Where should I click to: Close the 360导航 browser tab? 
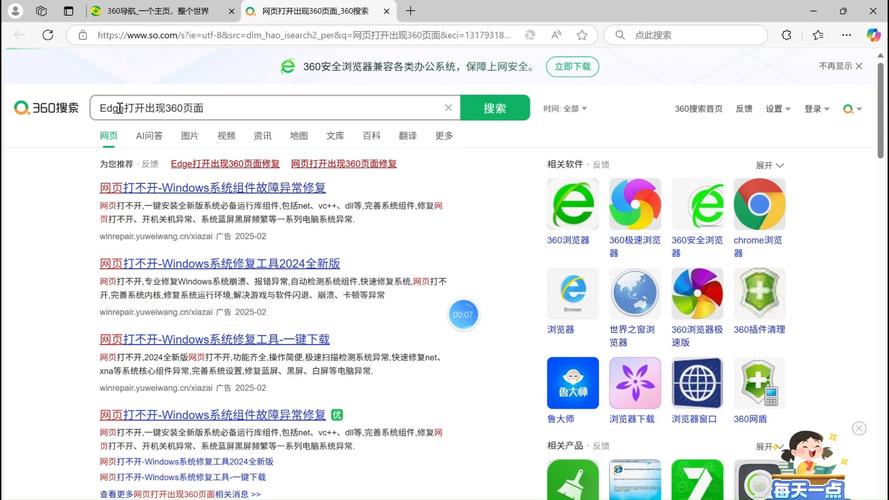click(x=231, y=11)
